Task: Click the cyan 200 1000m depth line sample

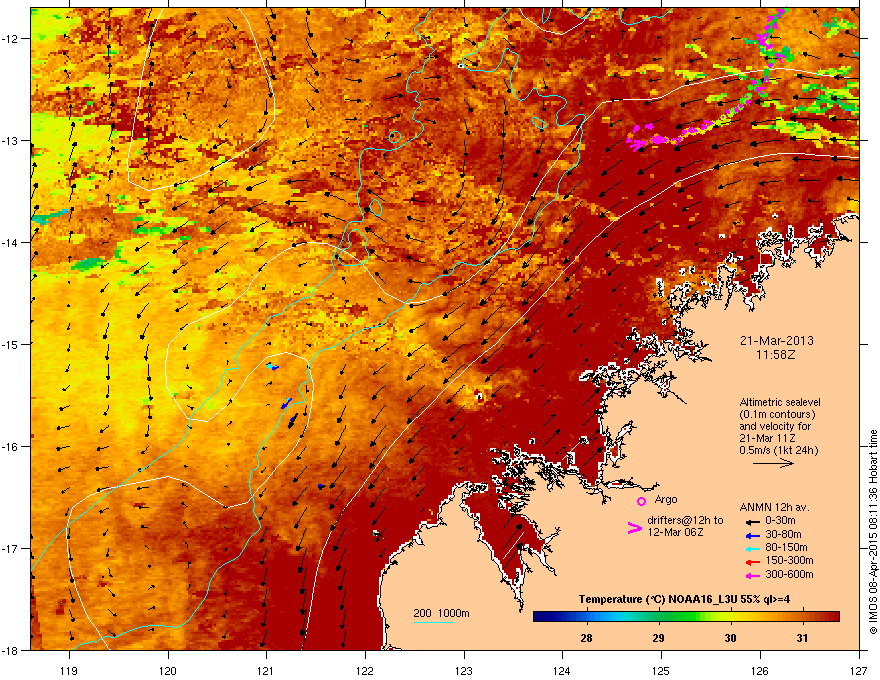Action: (434, 622)
